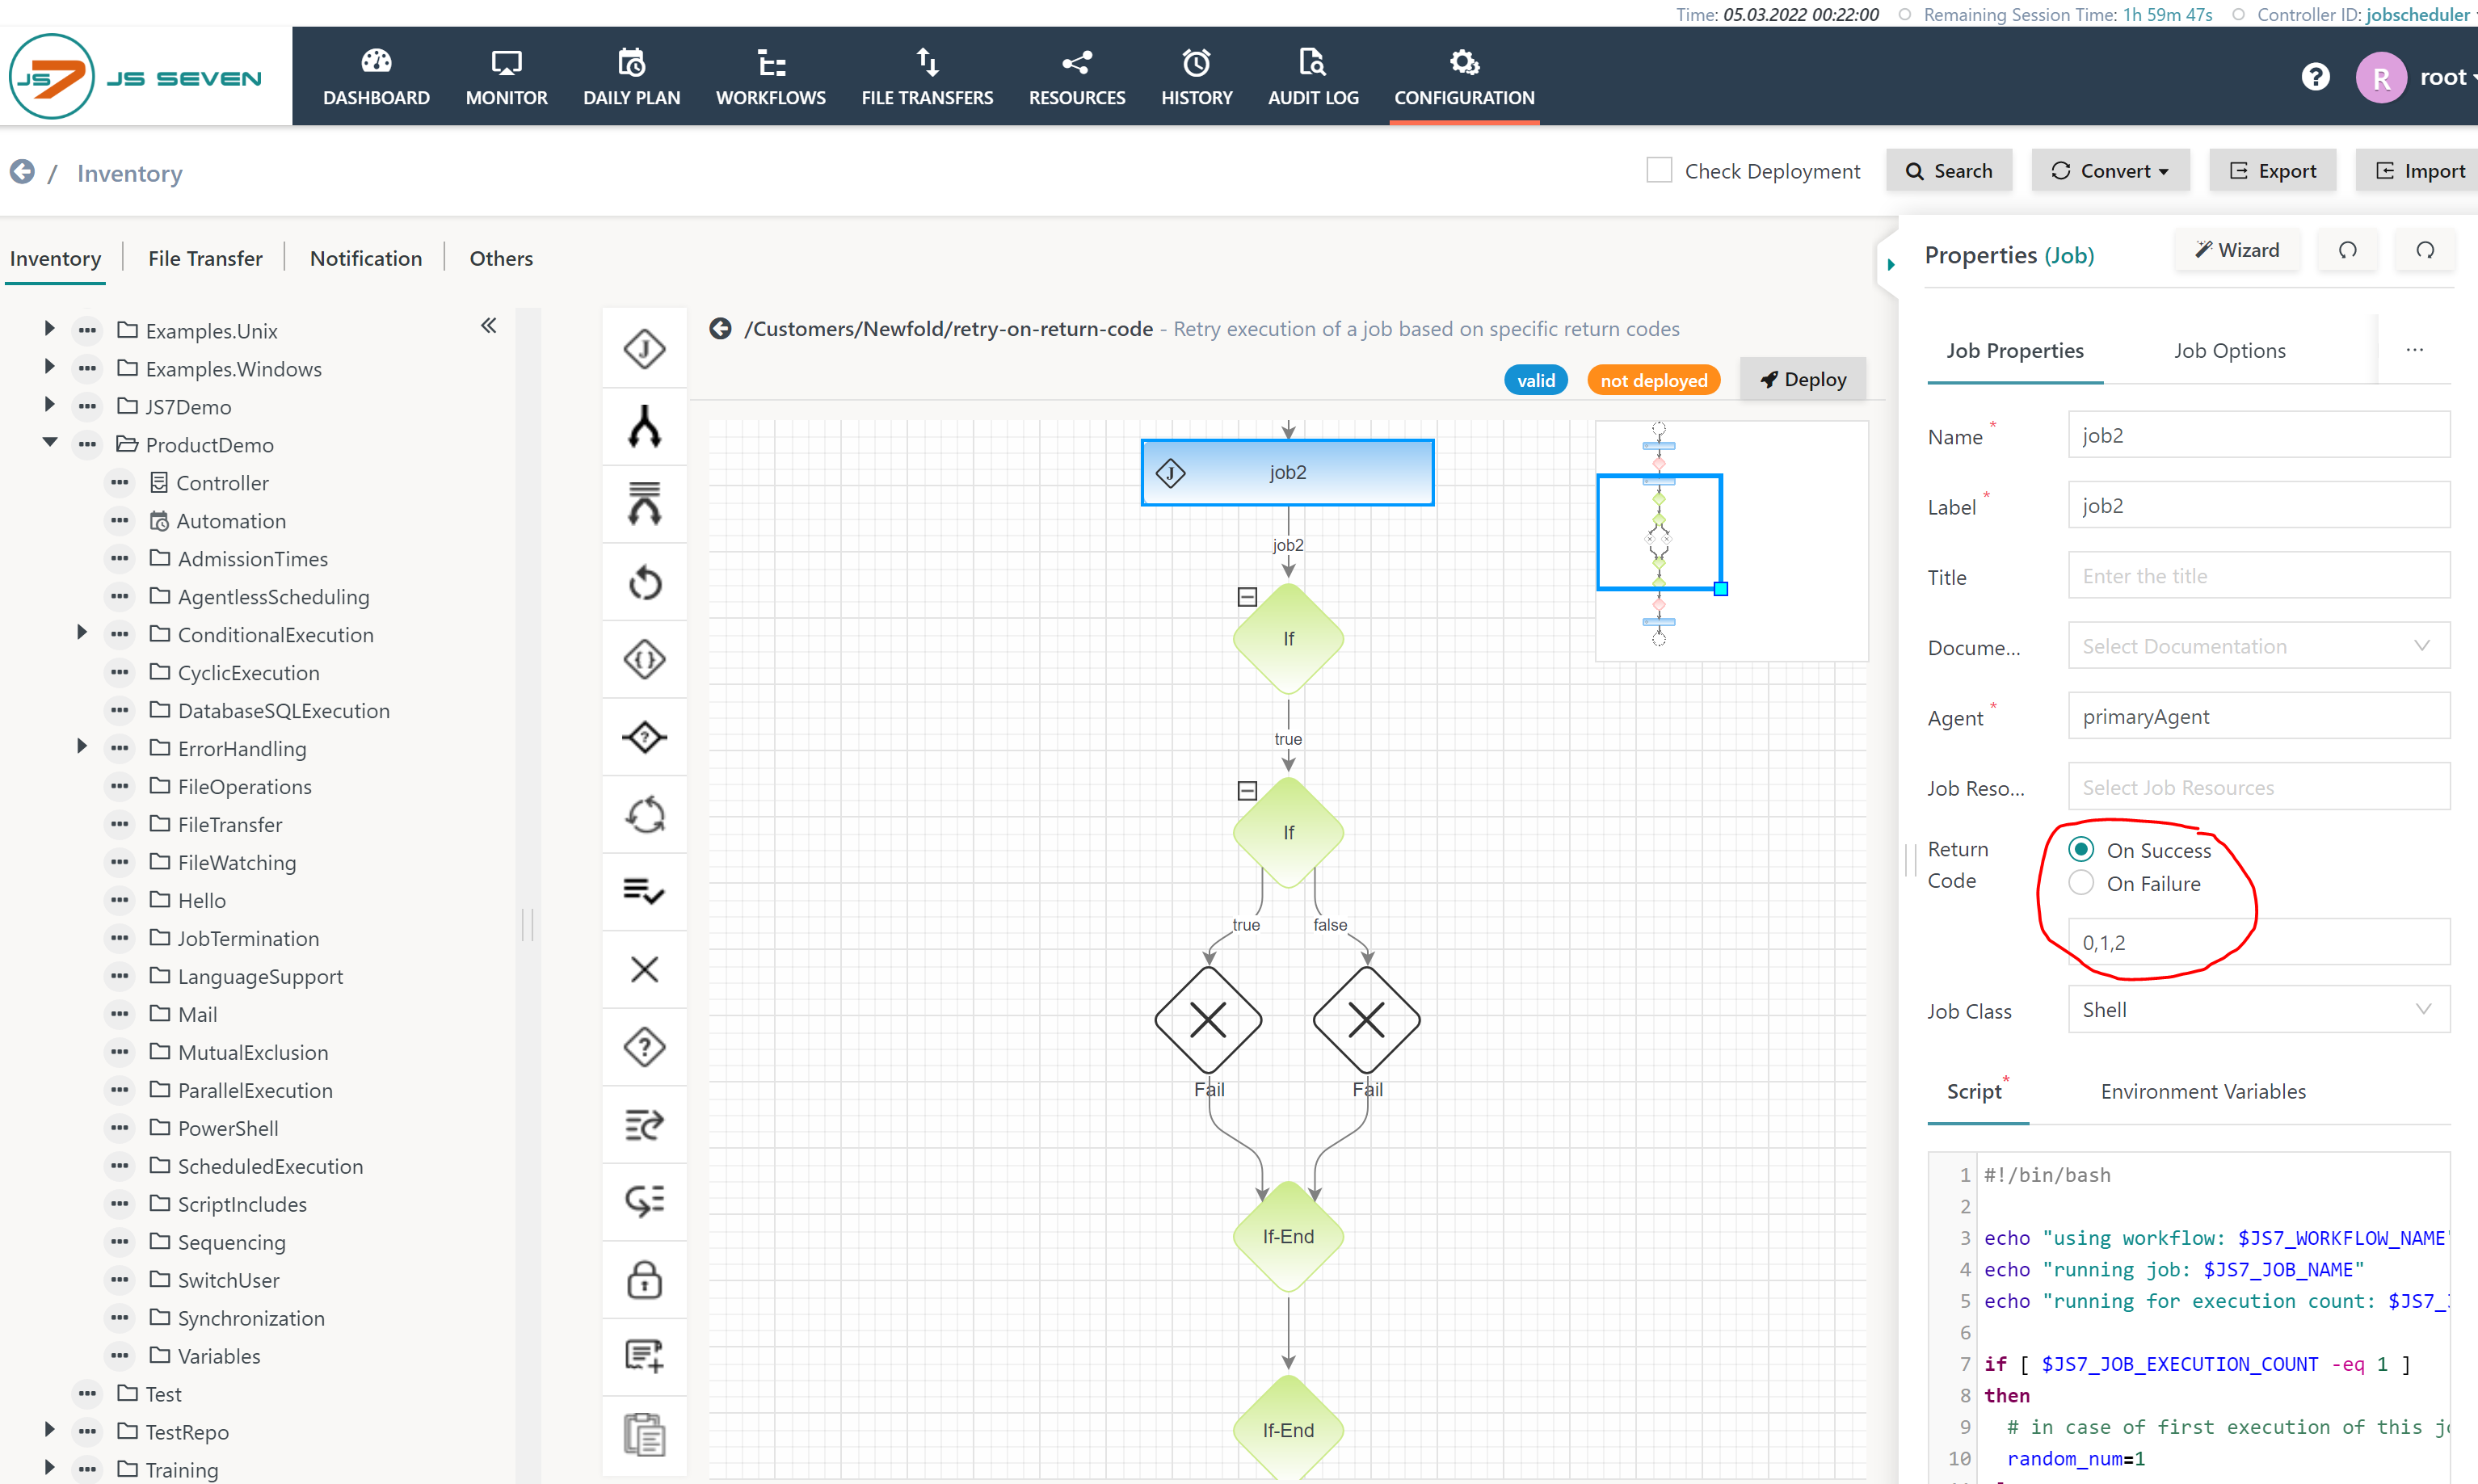The width and height of the screenshot is (2478, 1484).
Task: Click the redo icon in Properties panel
Action: tap(2425, 250)
